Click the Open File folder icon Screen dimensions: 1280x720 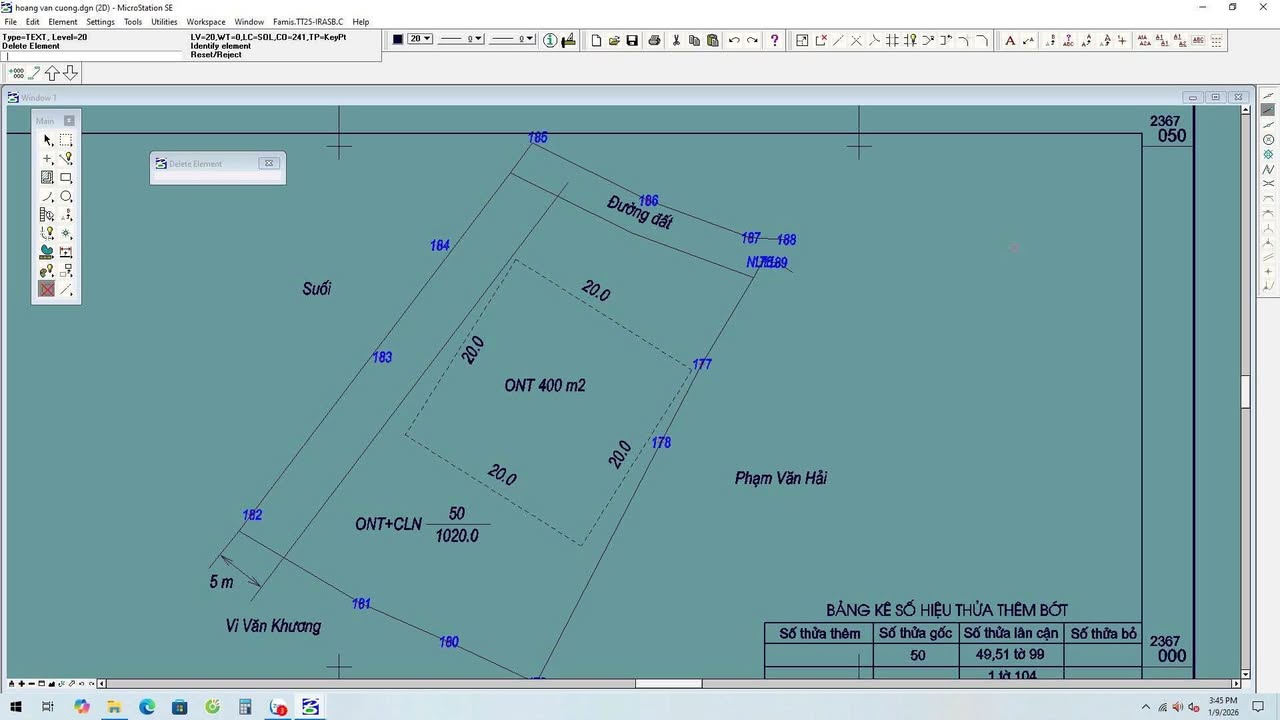pyautogui.click(x=613, y=40)
